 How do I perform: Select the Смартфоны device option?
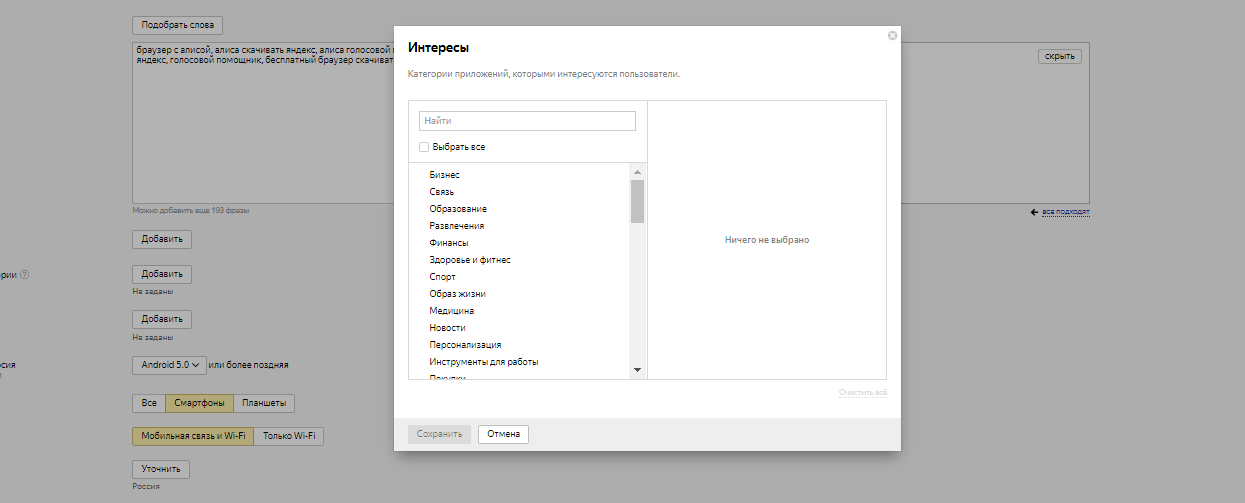pos(200,403)
